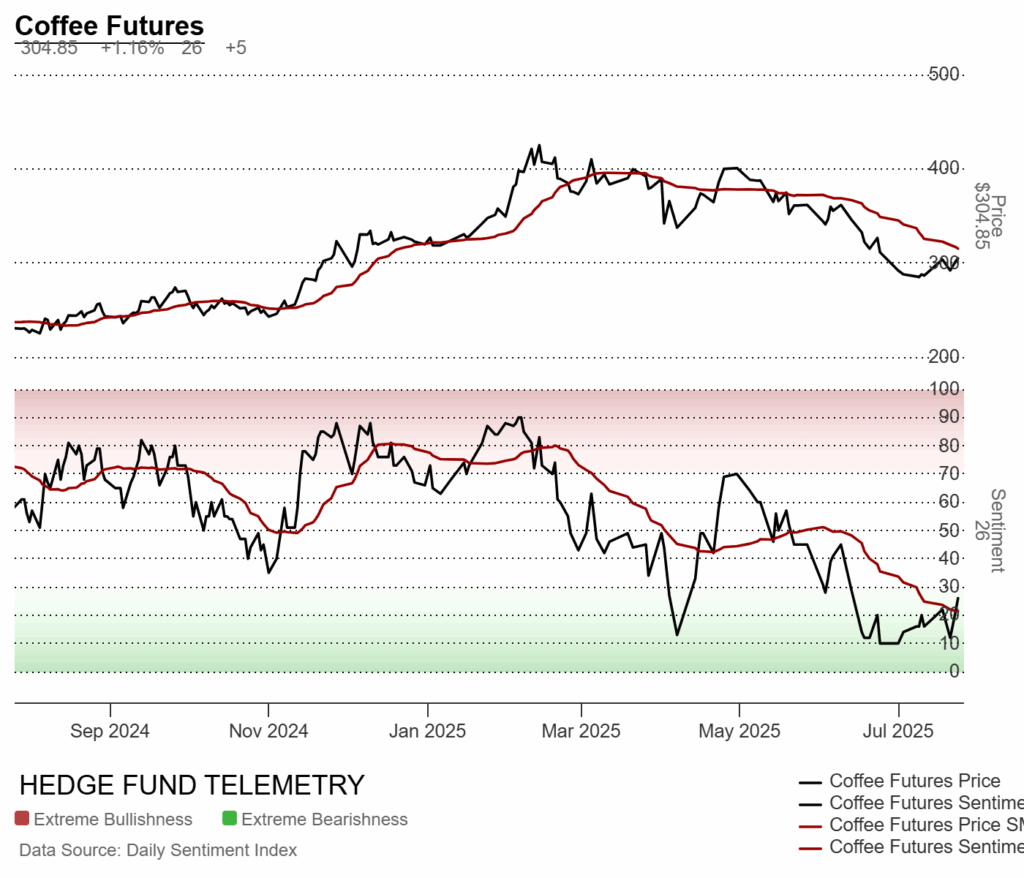
Task: Click the Nov 2024 axis tick label
Action: pyautogui.click(x=268, y=730)
